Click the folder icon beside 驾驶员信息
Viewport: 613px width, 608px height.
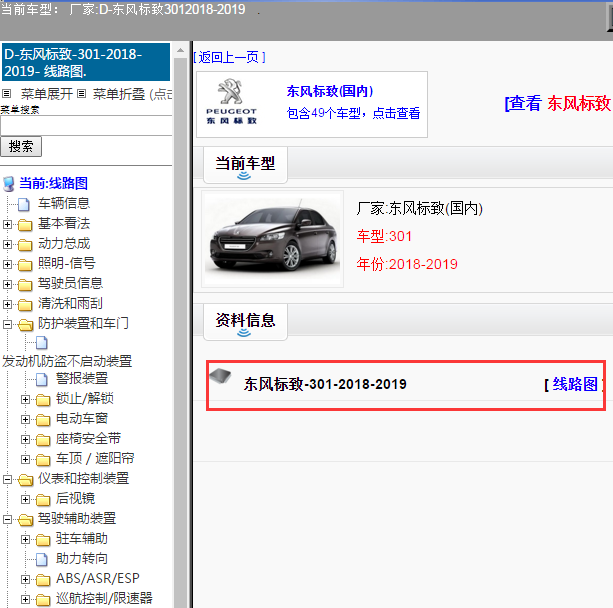pos(25,285)
